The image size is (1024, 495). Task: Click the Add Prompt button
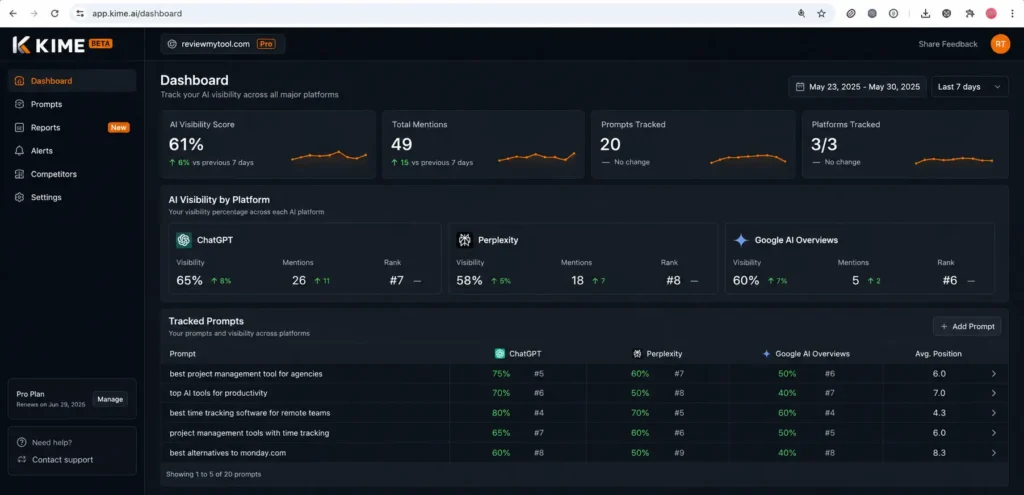click(967, 327)
